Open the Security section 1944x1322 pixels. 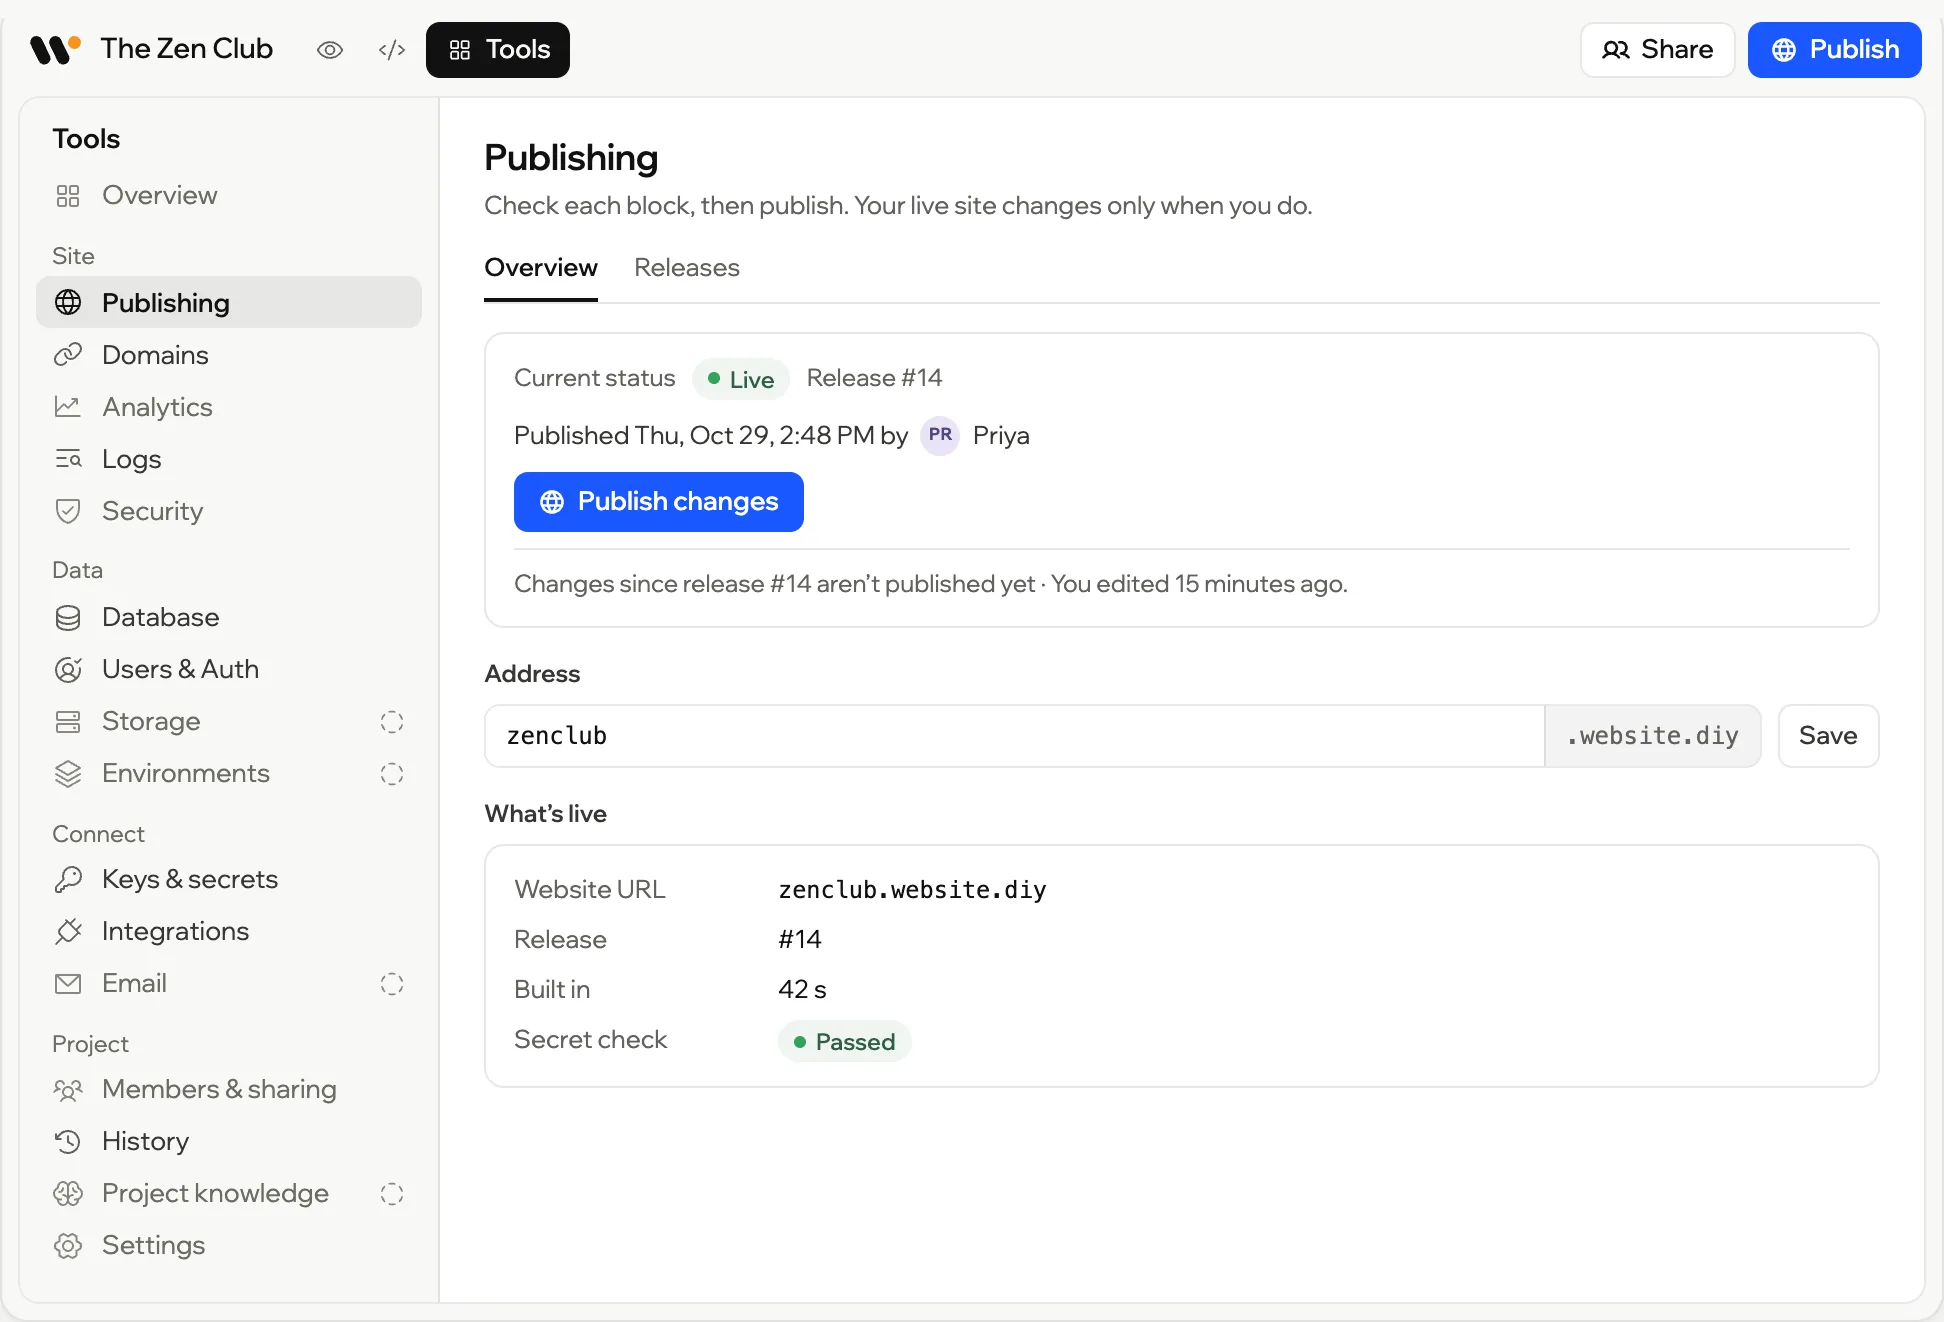[229, 511]
